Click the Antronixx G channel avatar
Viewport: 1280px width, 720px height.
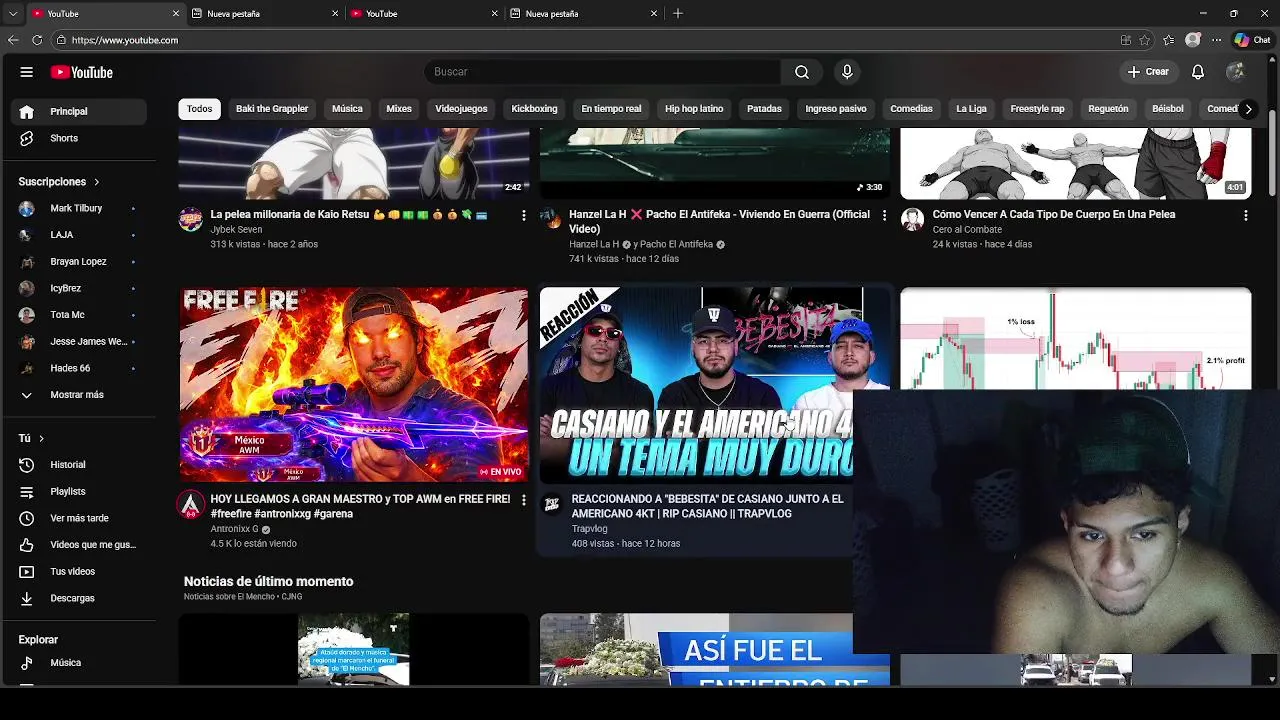(191, 504)
